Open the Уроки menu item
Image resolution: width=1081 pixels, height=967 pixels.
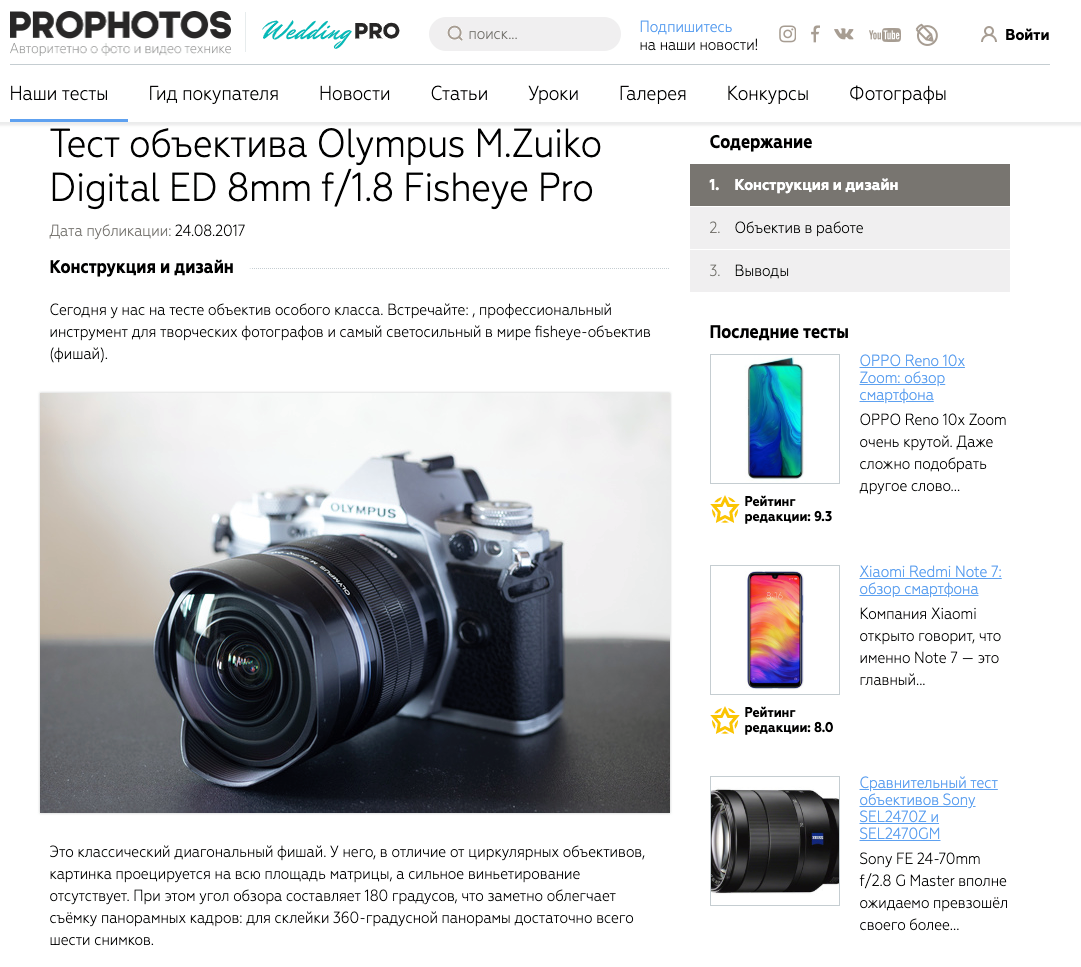pyautogui.click(x=553, y=94)
